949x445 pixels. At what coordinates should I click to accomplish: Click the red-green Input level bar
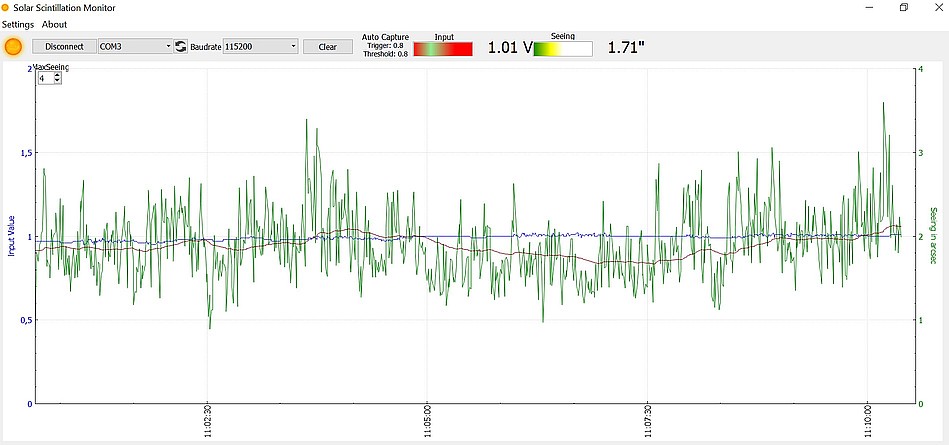[443, 49]
